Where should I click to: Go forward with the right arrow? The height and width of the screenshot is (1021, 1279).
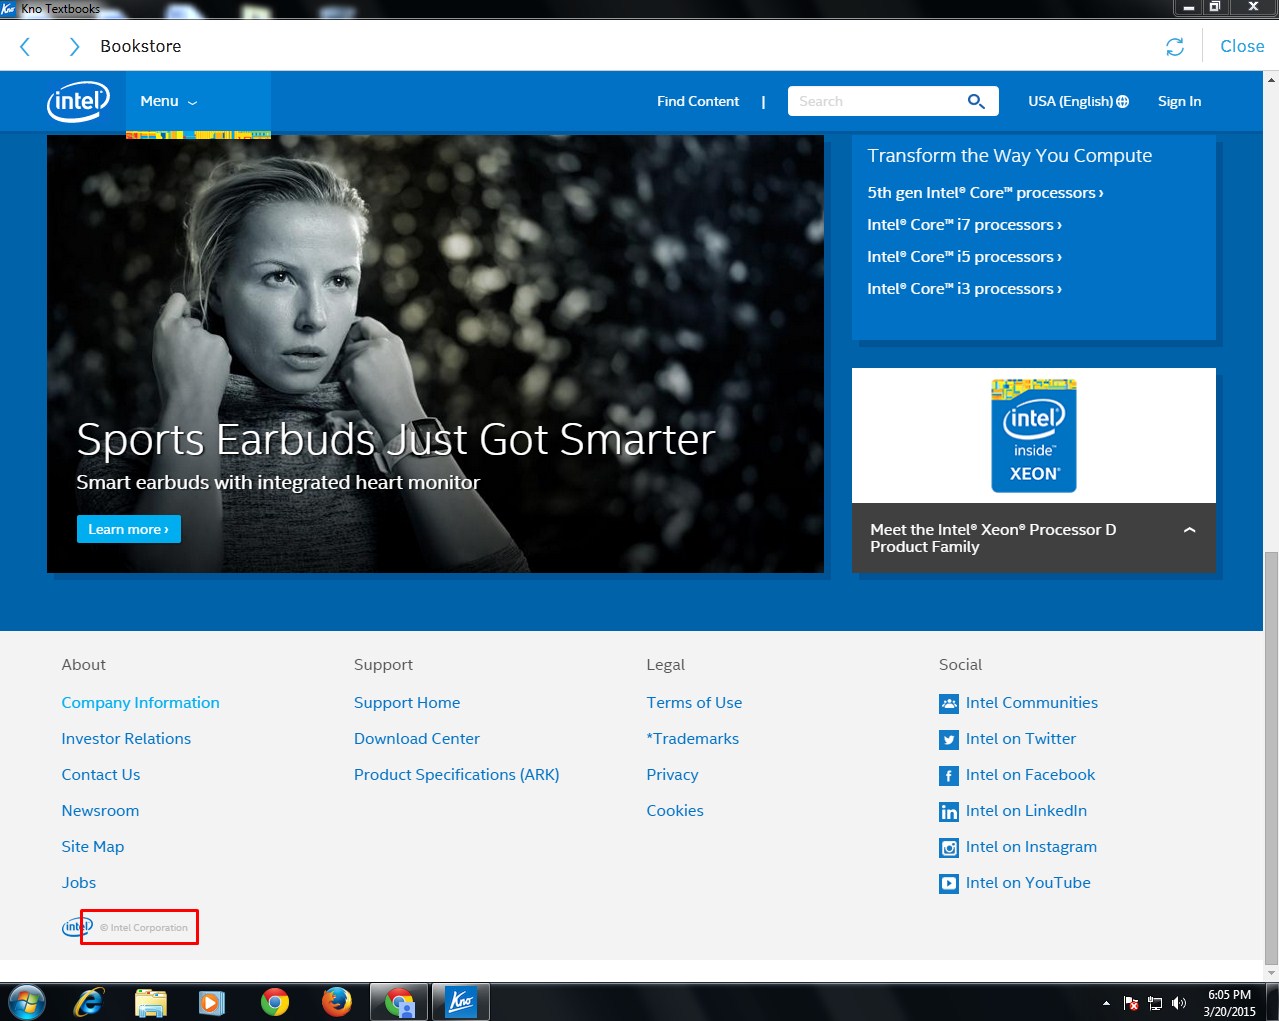pos(73,46)
